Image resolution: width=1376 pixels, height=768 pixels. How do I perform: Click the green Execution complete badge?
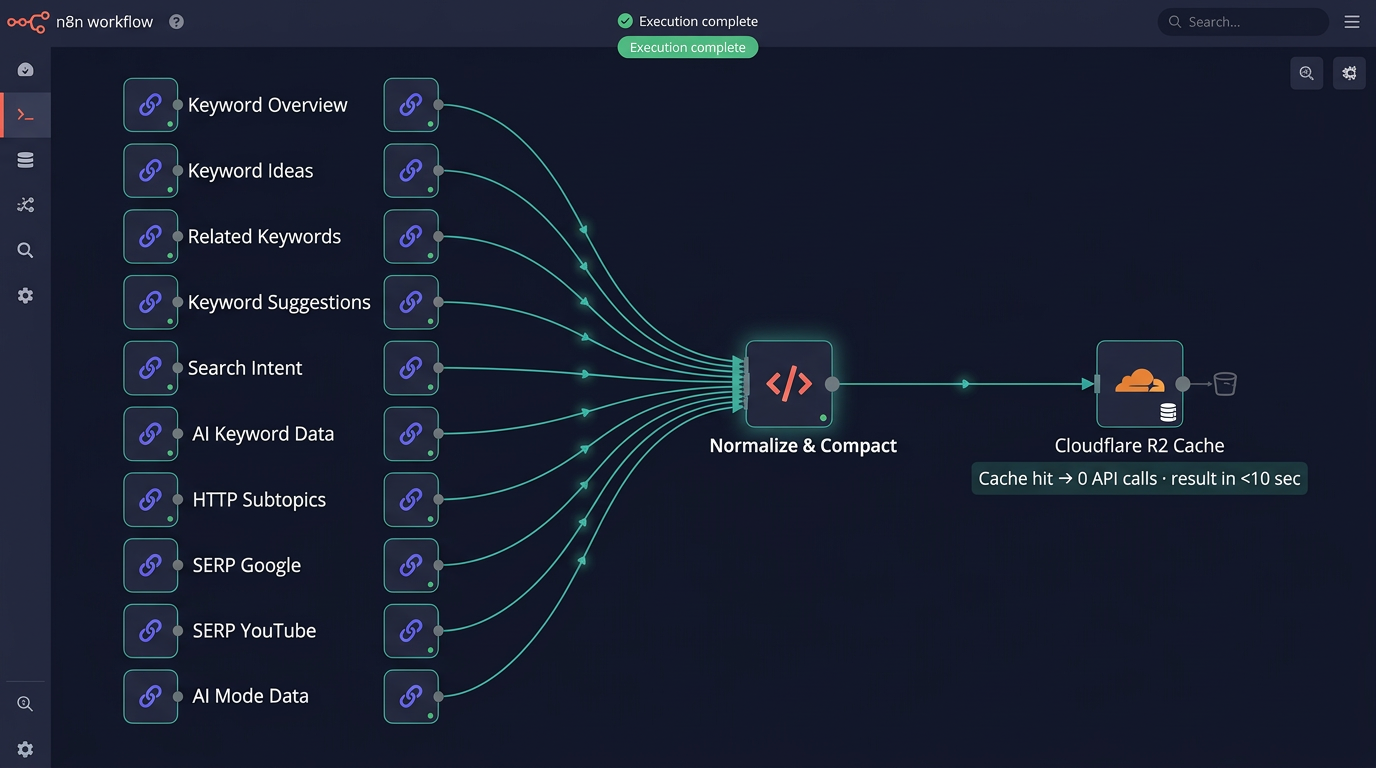[x=688, y=47]
